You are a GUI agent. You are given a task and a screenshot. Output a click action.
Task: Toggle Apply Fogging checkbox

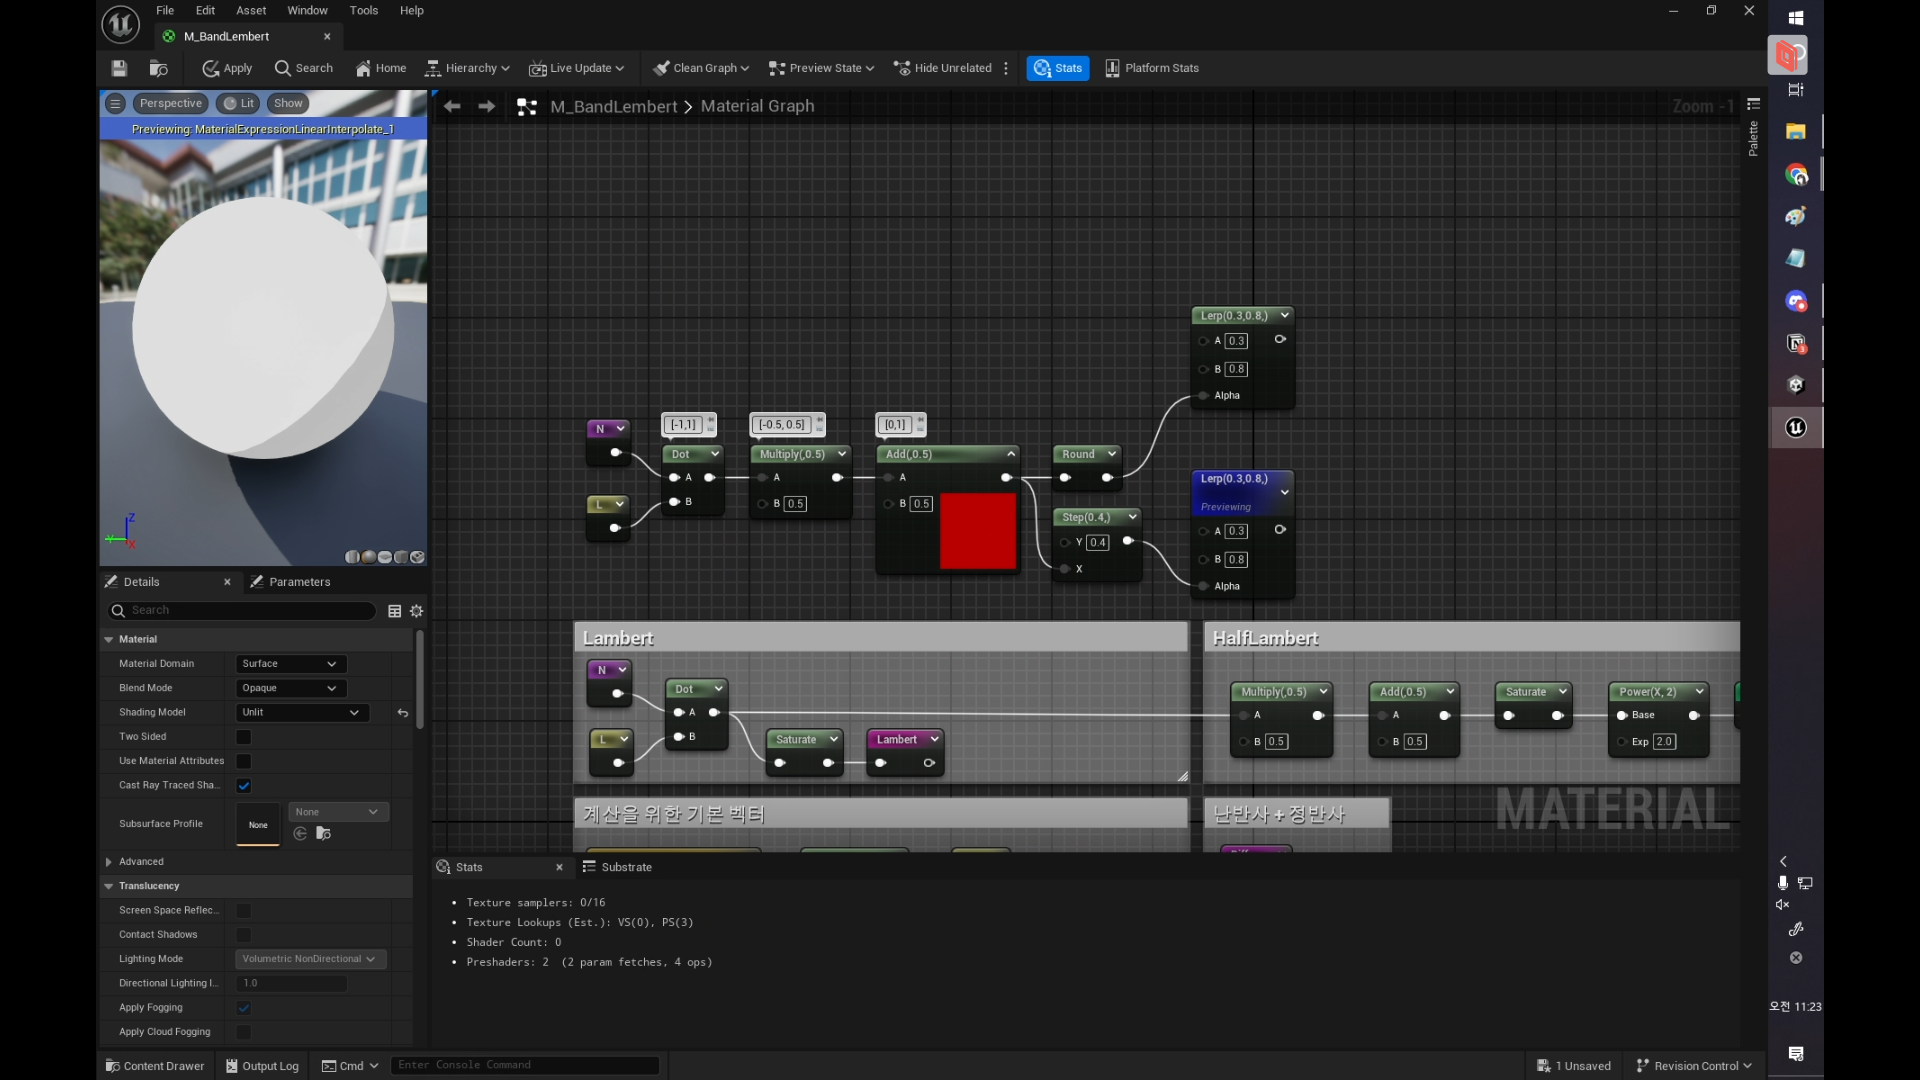pos(243,1008)
